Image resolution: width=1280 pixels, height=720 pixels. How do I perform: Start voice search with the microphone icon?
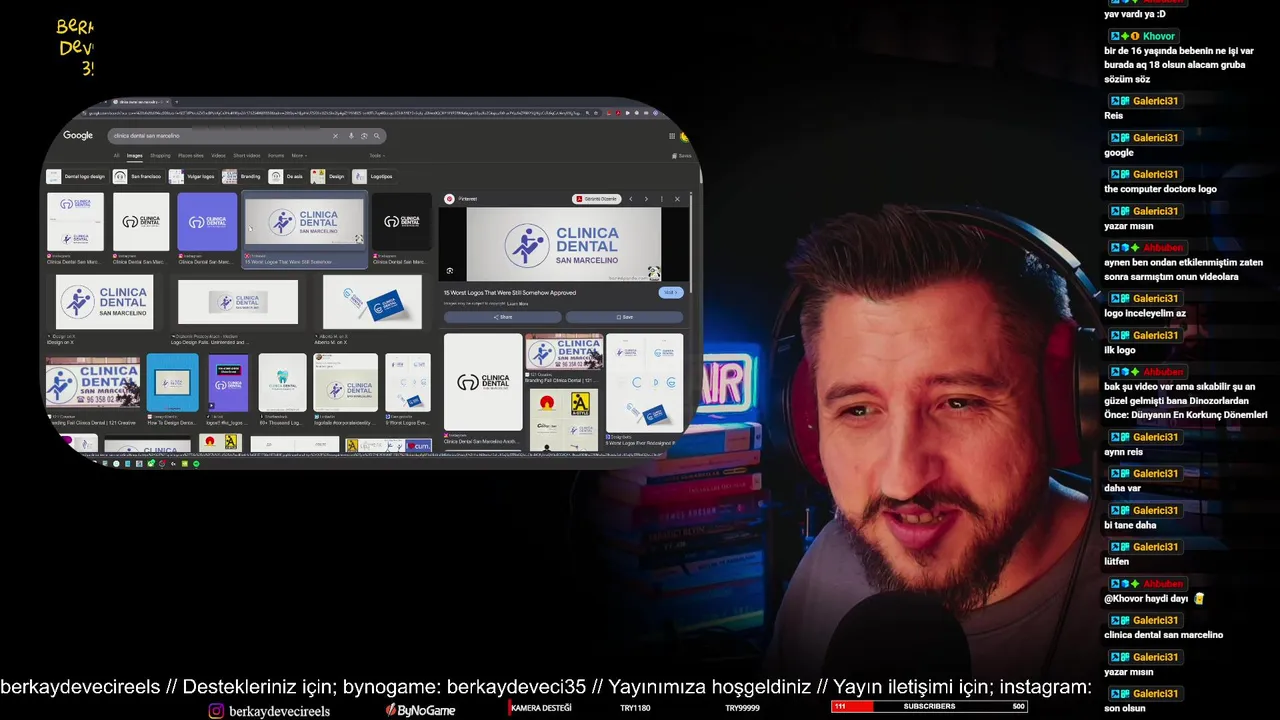[351, 136]
